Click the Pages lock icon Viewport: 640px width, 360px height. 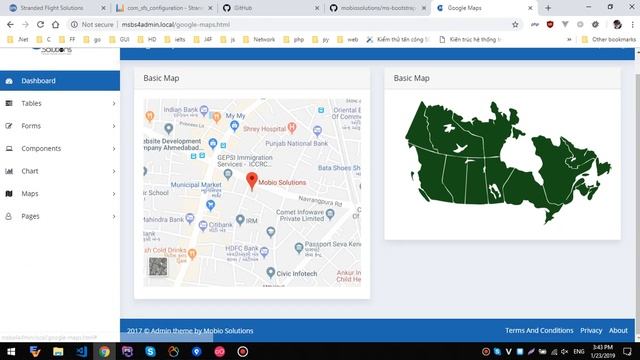coord(9,216)
